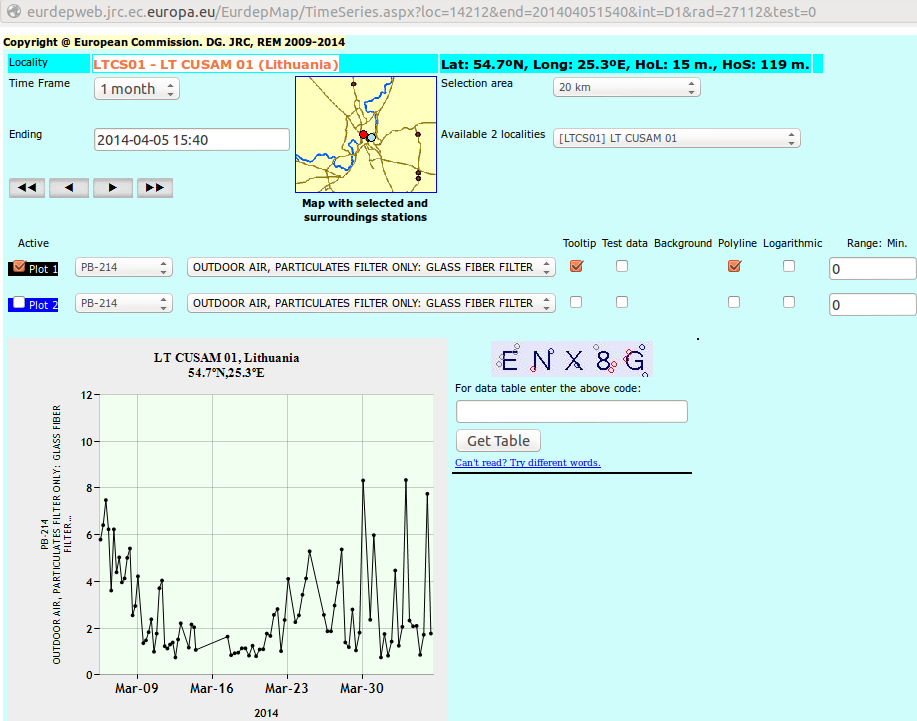The width and height of the screenshot is (917, 721).
Task: Click the fast-forward double right arrow button
Action: 155,187
